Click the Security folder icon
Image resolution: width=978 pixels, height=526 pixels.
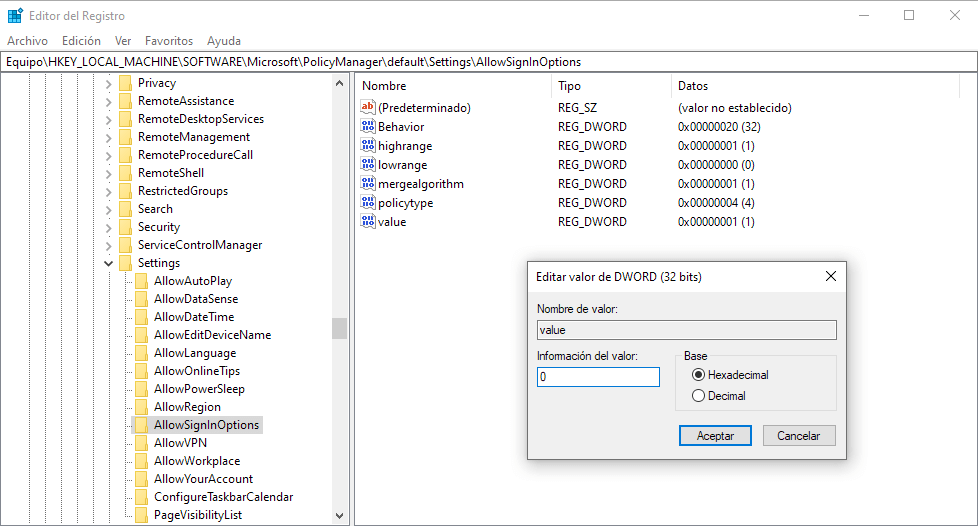coord(125,227)
